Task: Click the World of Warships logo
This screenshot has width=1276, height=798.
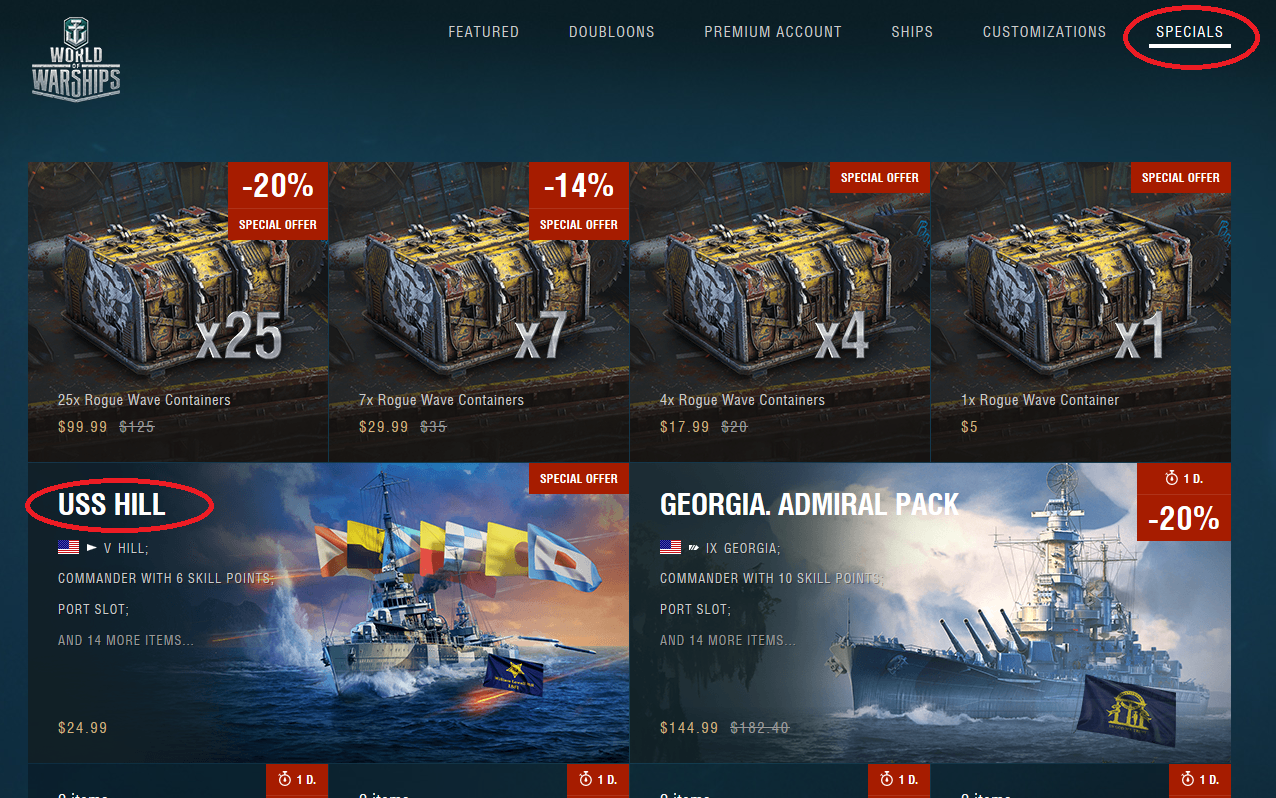Action: point(76,59)
